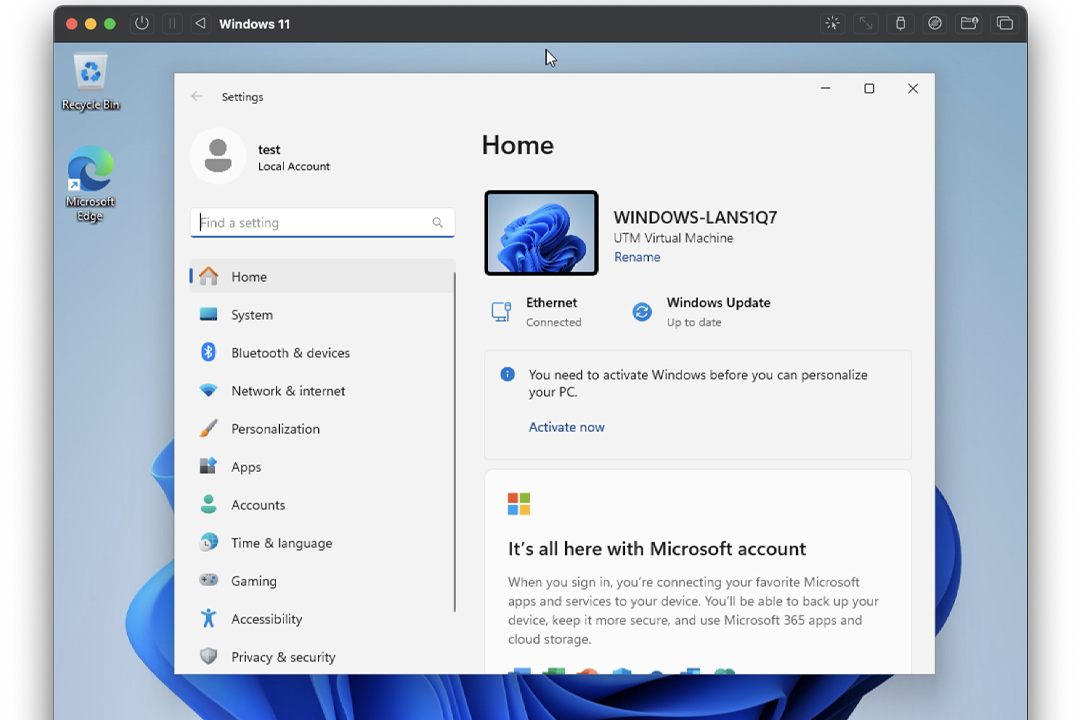Click the search magnifier in Find a setting
The image size is (1080, 720).
click(437, 223)
